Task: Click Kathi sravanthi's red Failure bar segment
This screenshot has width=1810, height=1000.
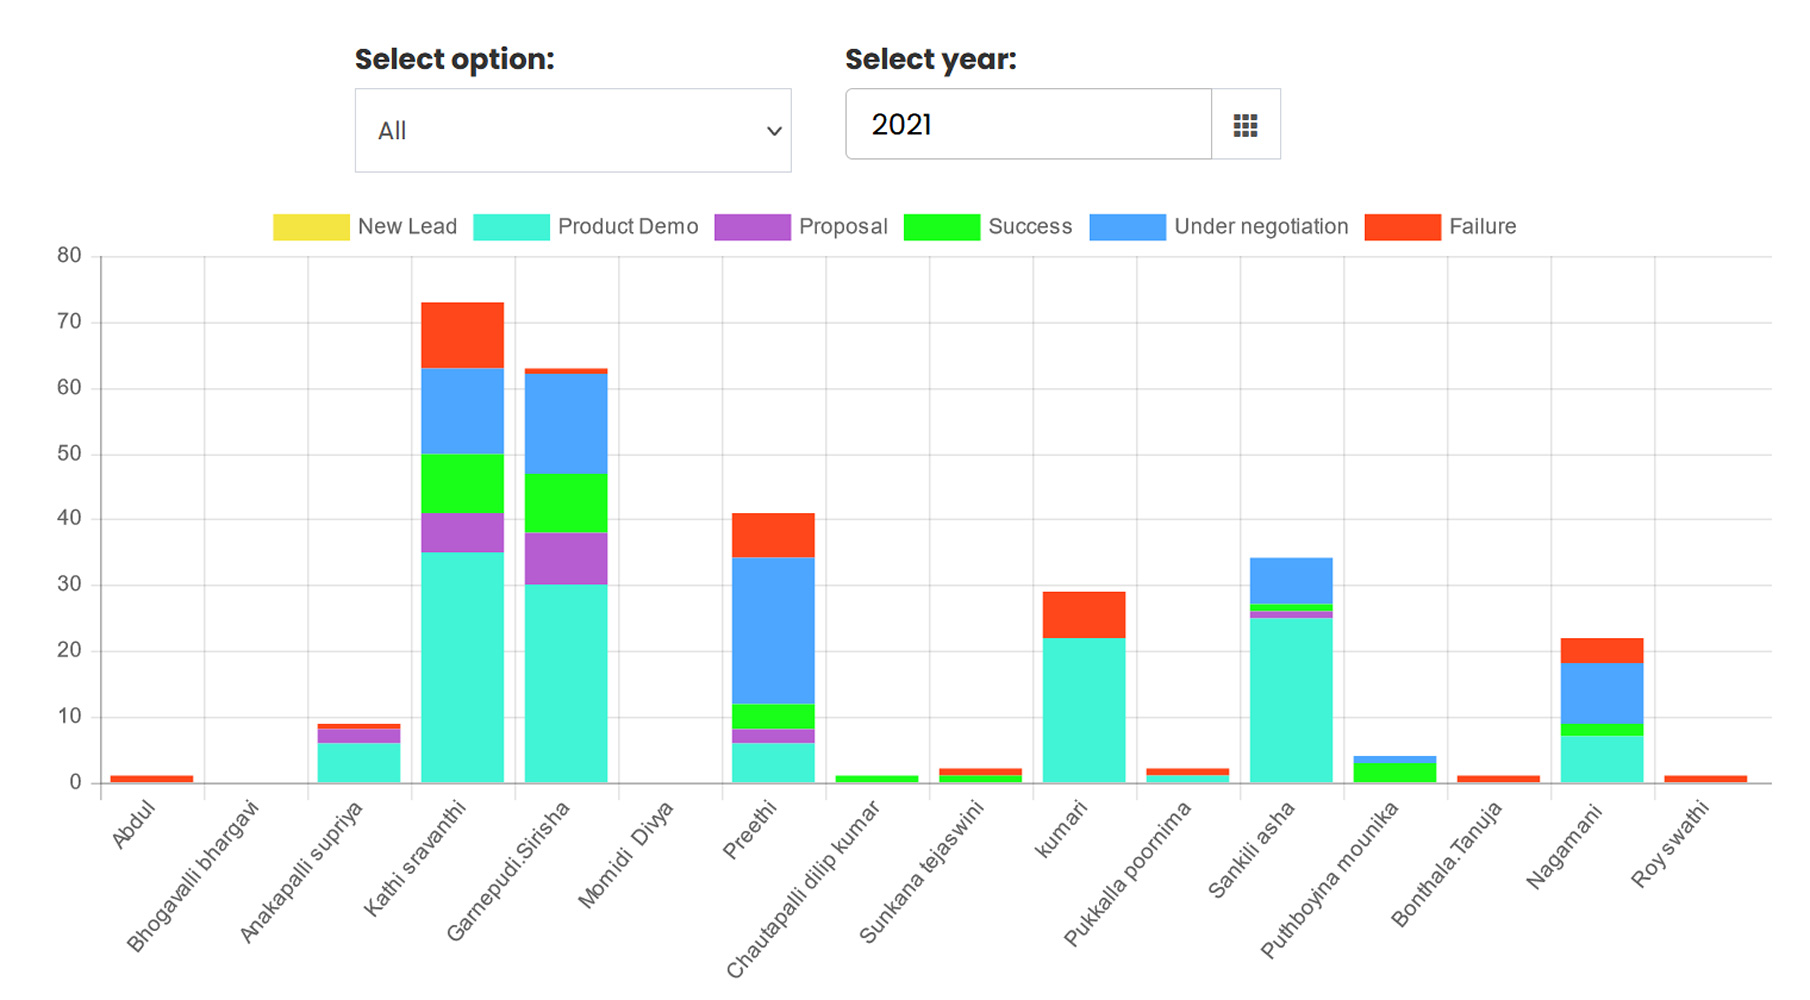Action: pyautogui.click(x=462, y=335)
